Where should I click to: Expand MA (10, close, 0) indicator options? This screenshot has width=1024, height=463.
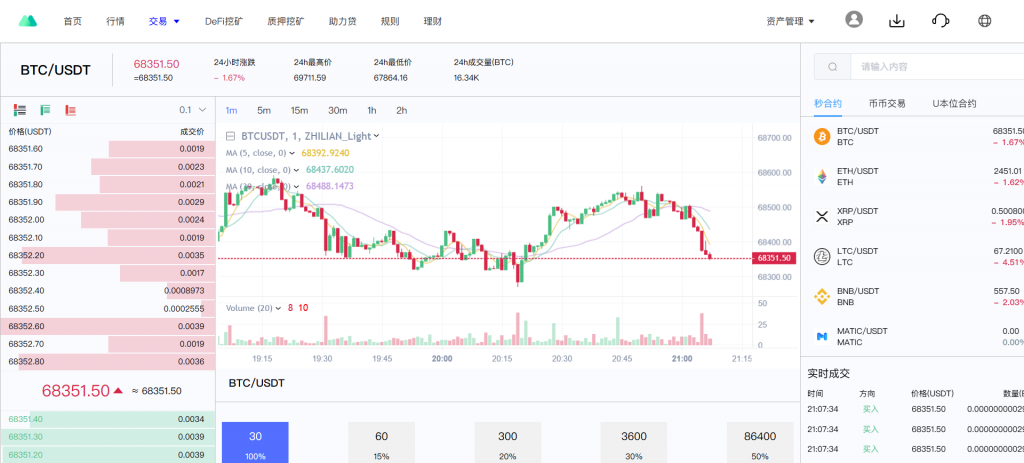(296, 170)
